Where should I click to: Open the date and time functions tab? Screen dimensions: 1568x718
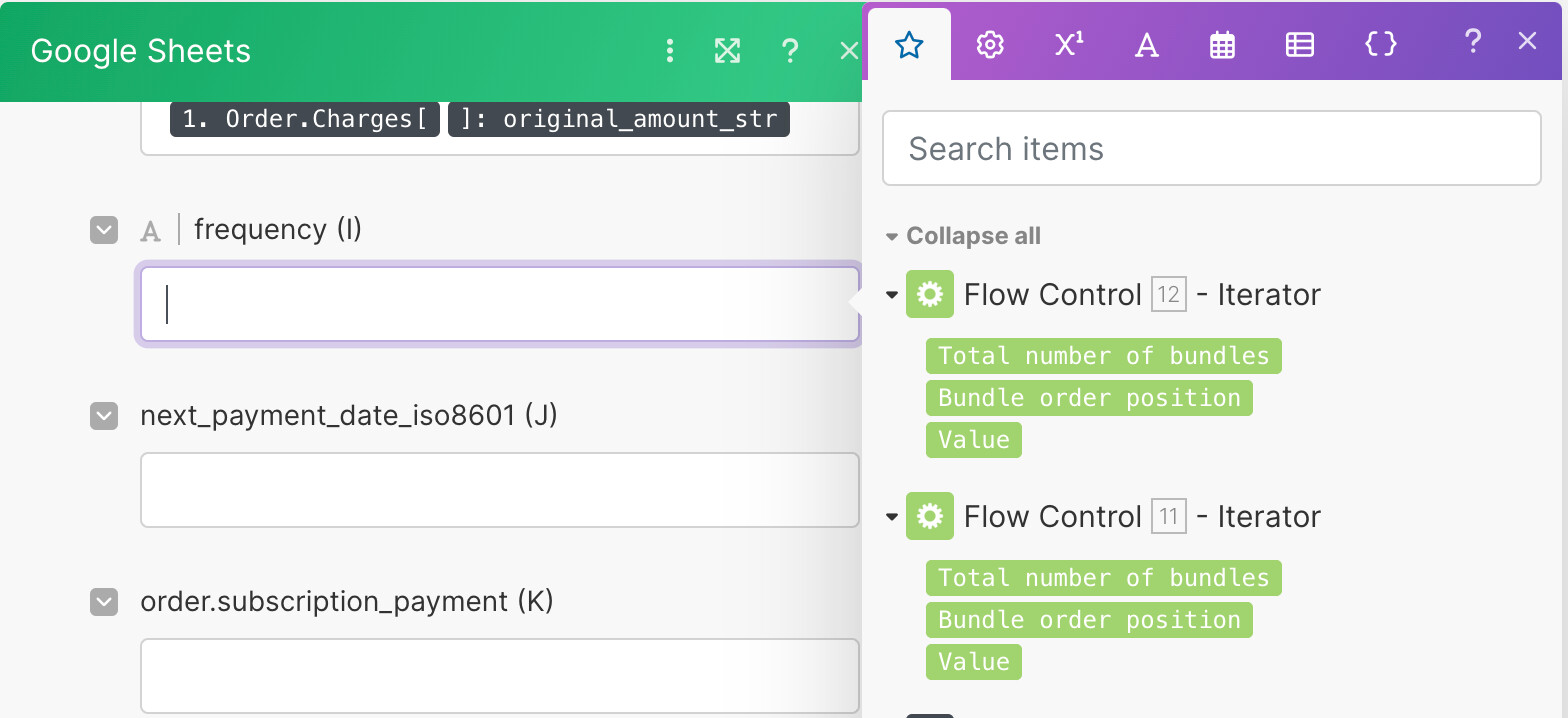pyautogui.click(x=1222, y=45)
